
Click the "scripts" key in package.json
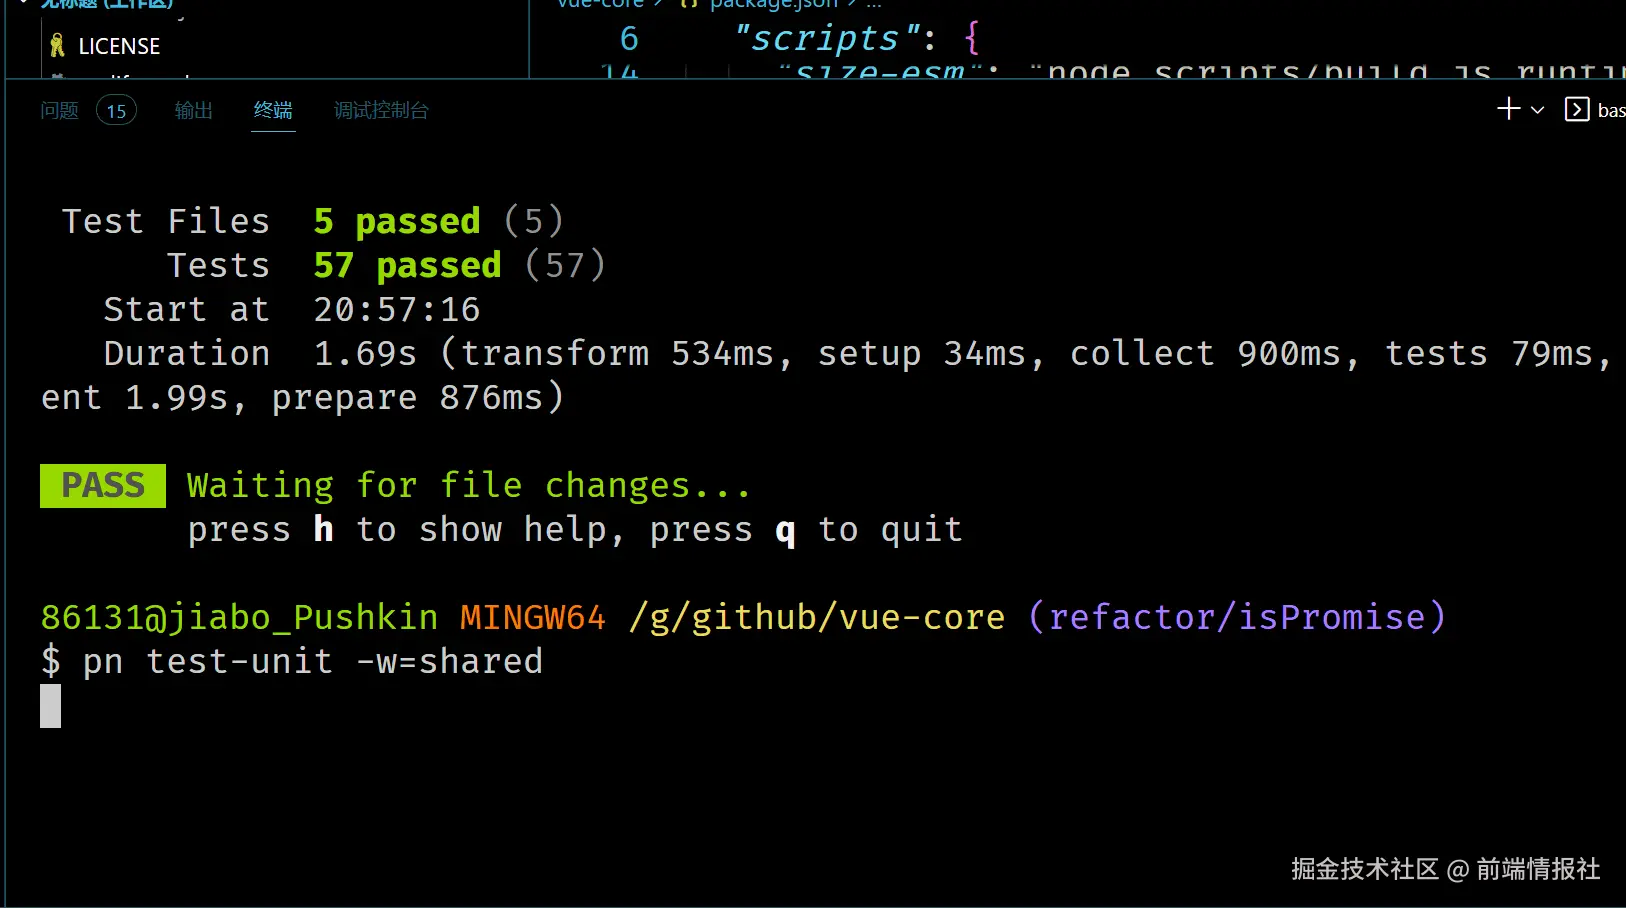tap(826, 39)
